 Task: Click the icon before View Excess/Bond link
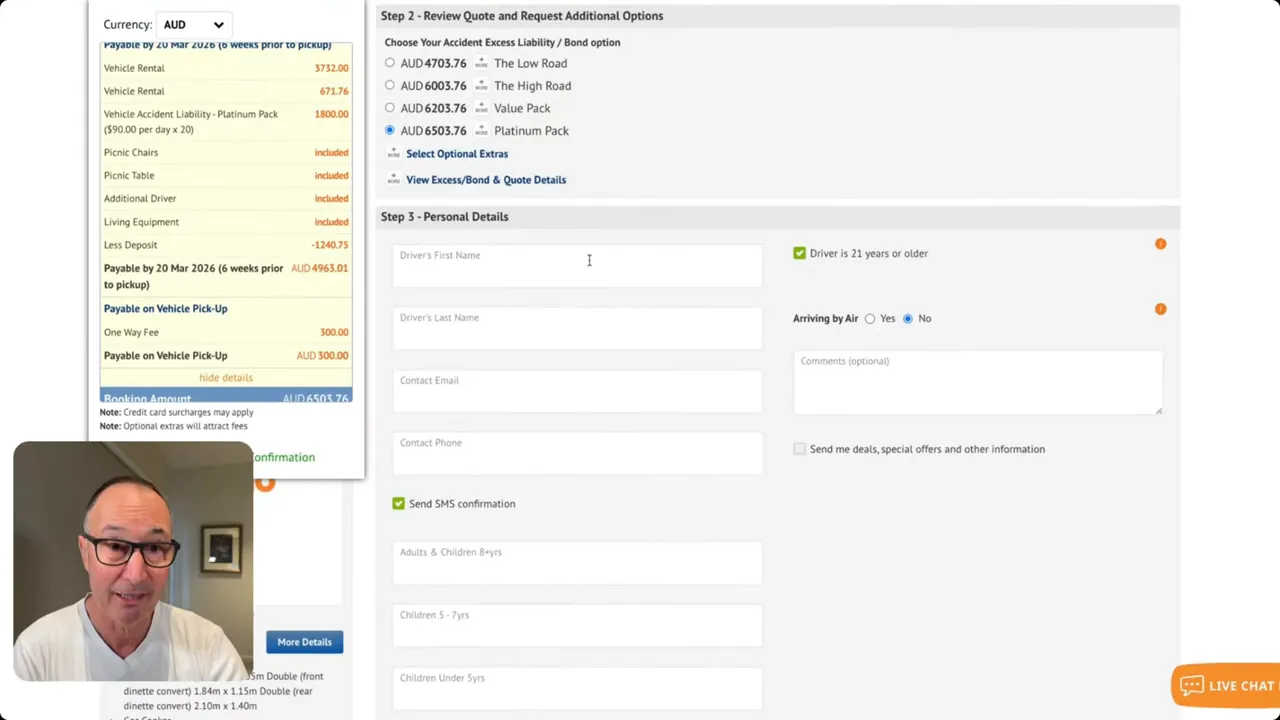coord(393,180)
